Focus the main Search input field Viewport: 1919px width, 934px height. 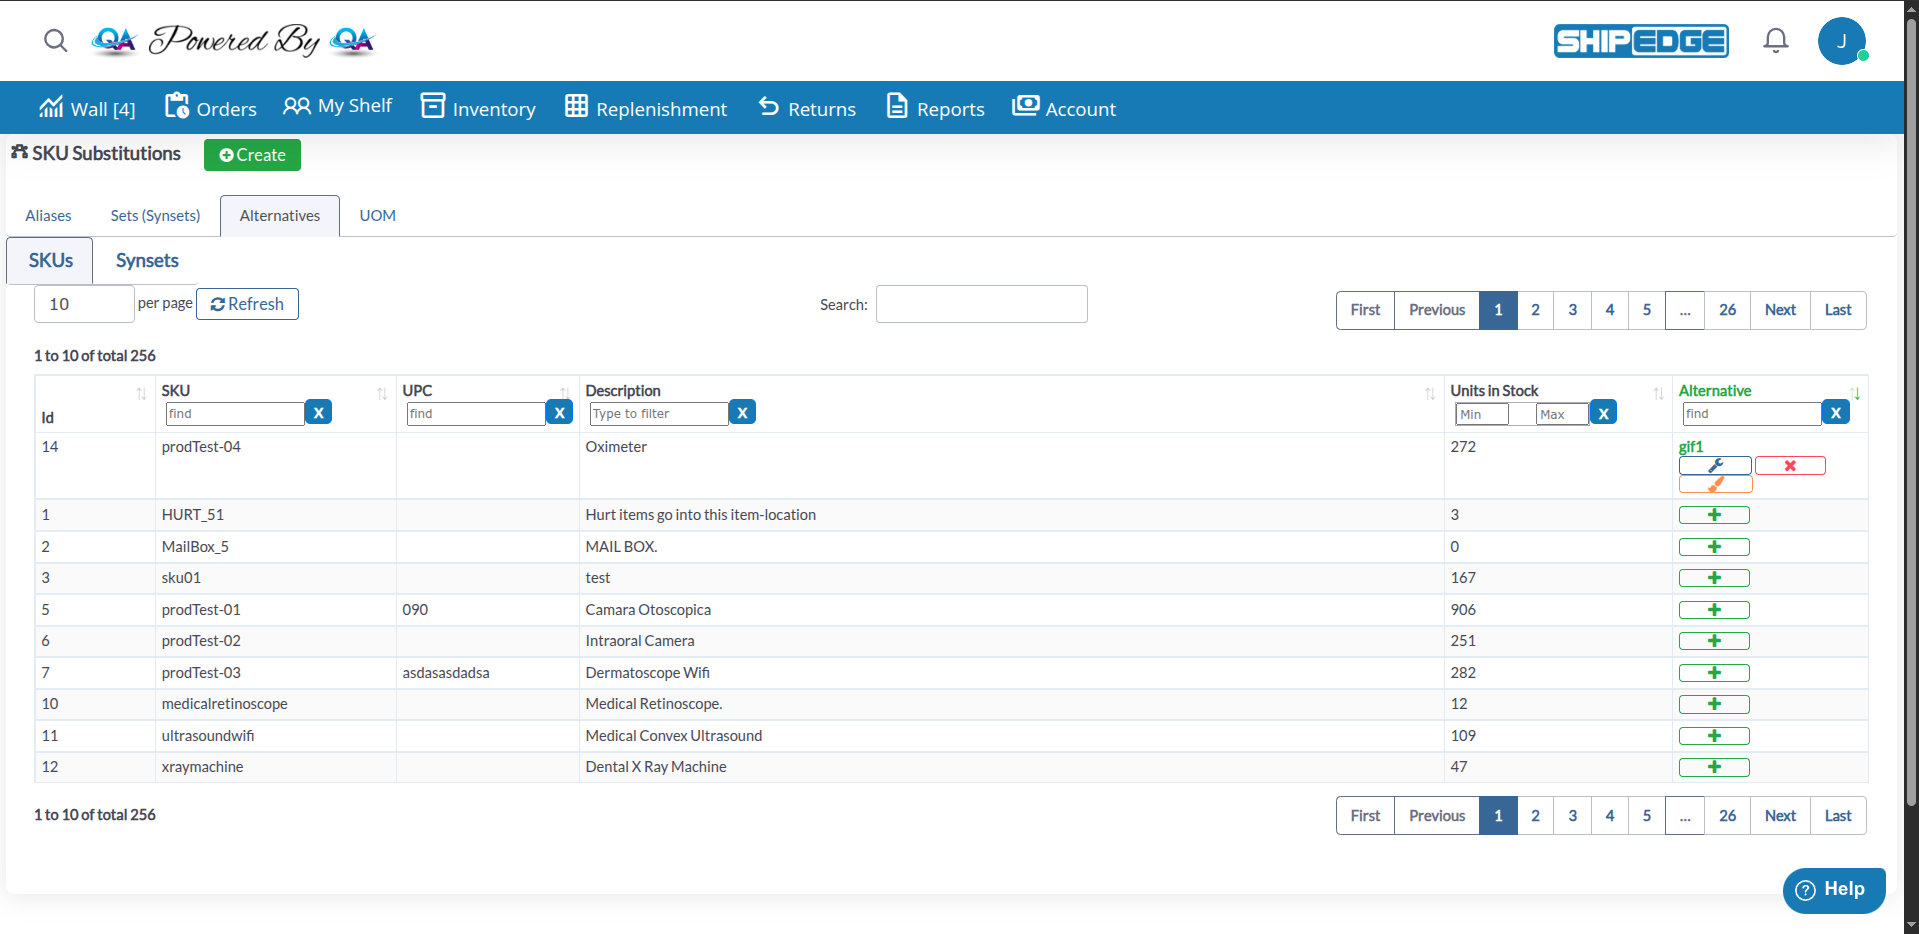click(x=981, y=304)
